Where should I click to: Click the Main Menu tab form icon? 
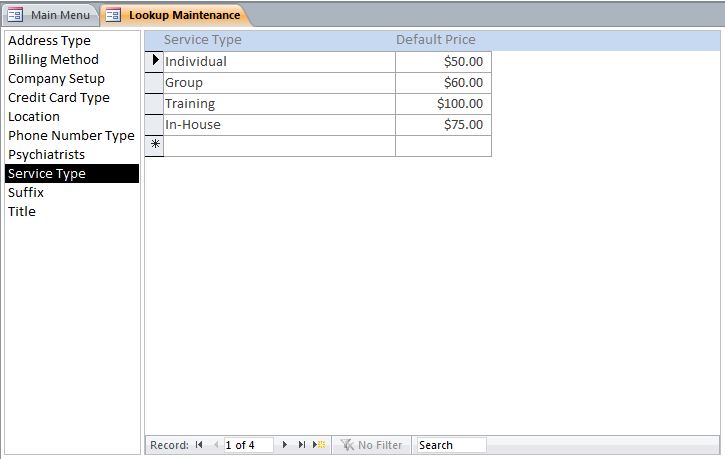pos(15,15)
